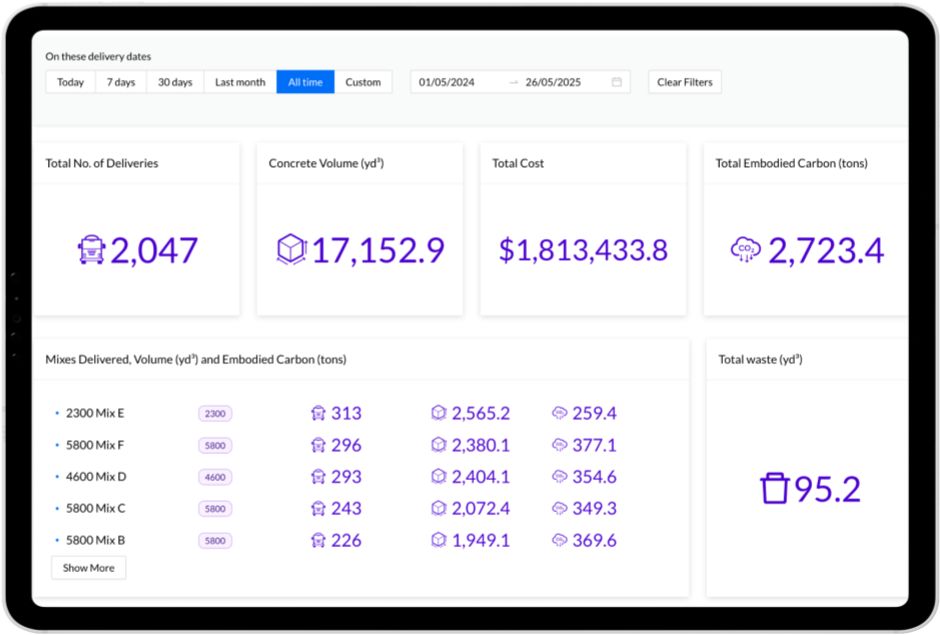
Task: Click the truck icon in 5800 Mix B row
Action: point(318,540)
